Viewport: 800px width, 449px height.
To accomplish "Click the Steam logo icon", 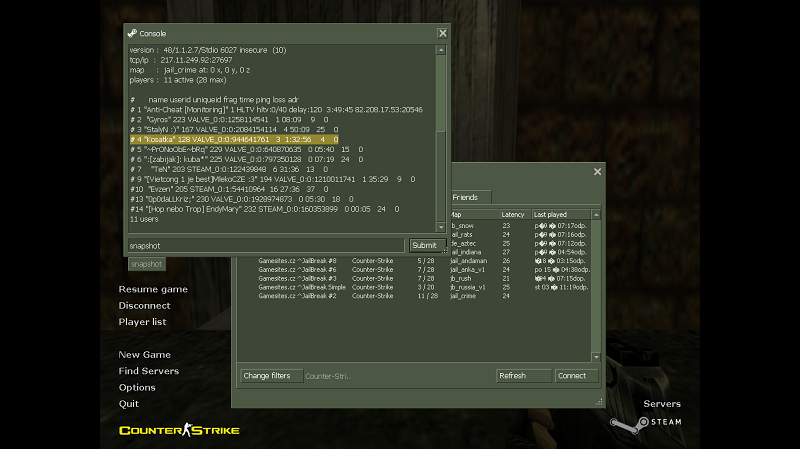I will pyautogui.click(x=629, y=424).
